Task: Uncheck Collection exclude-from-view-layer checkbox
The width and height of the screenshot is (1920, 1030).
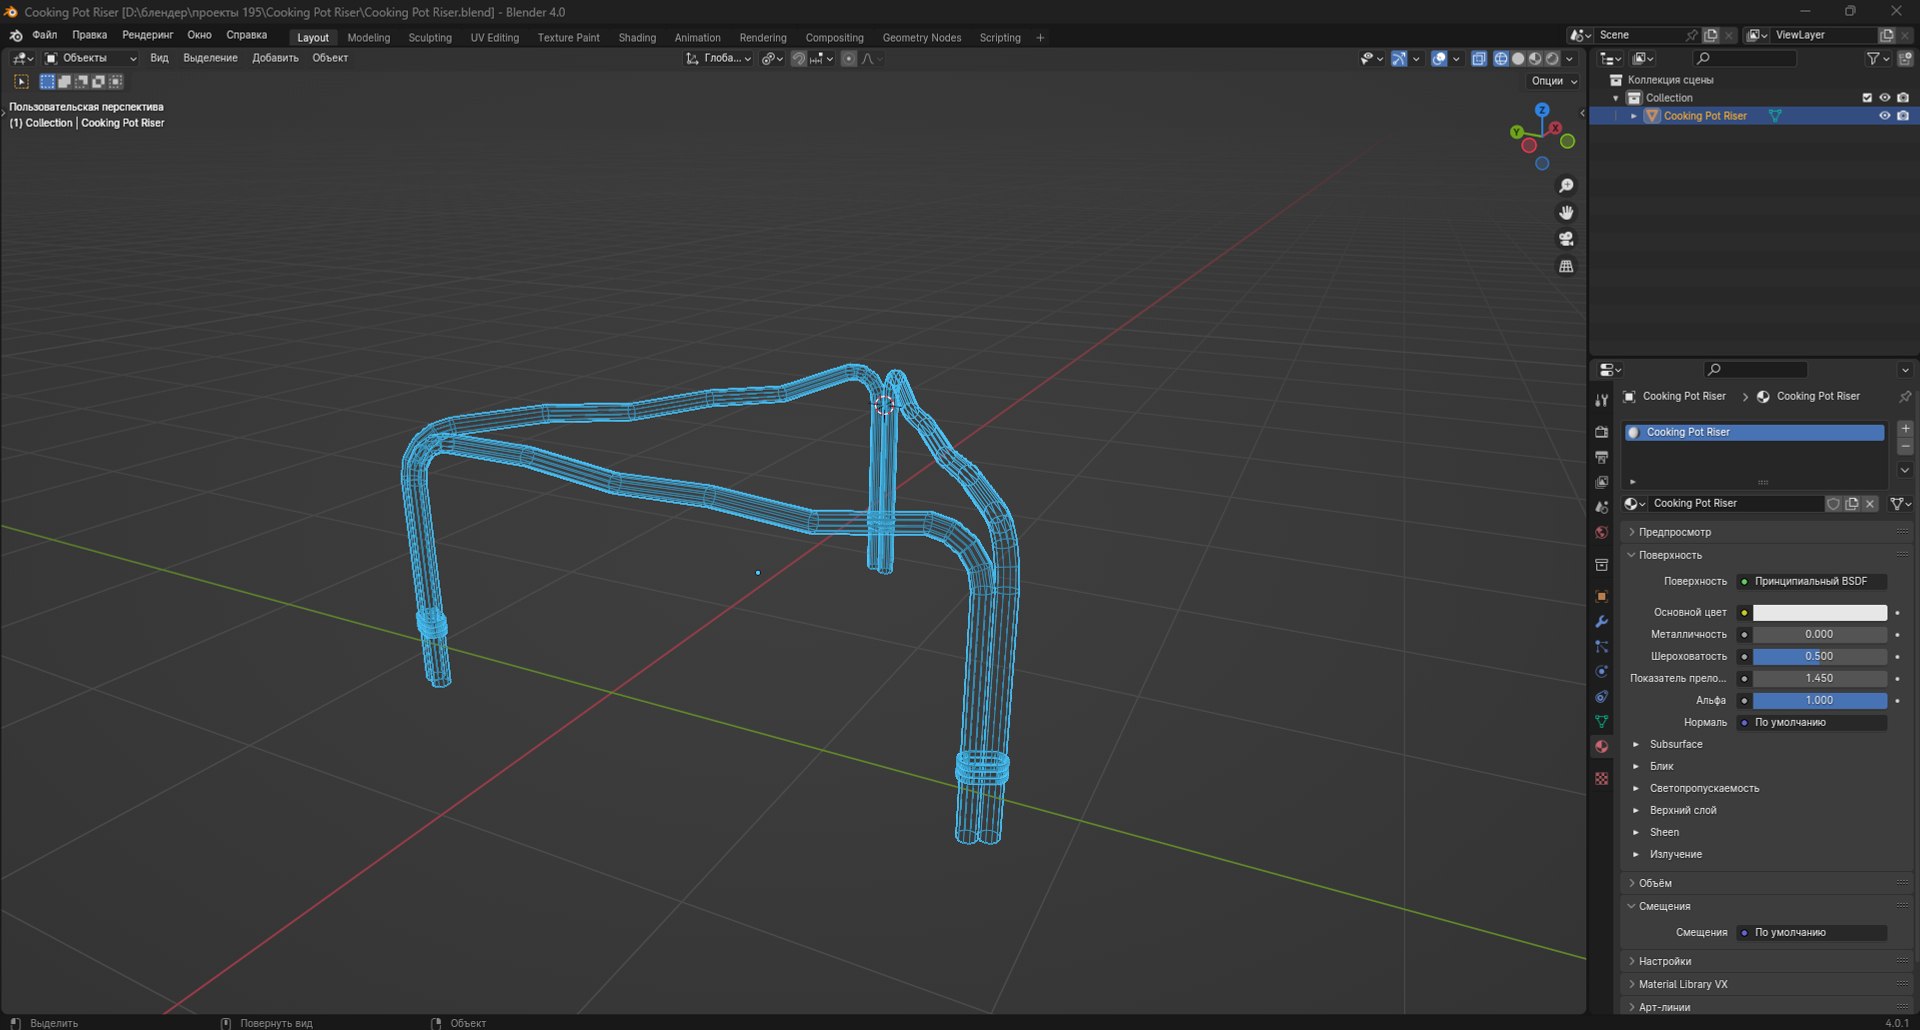Action: coord(1867,98)
